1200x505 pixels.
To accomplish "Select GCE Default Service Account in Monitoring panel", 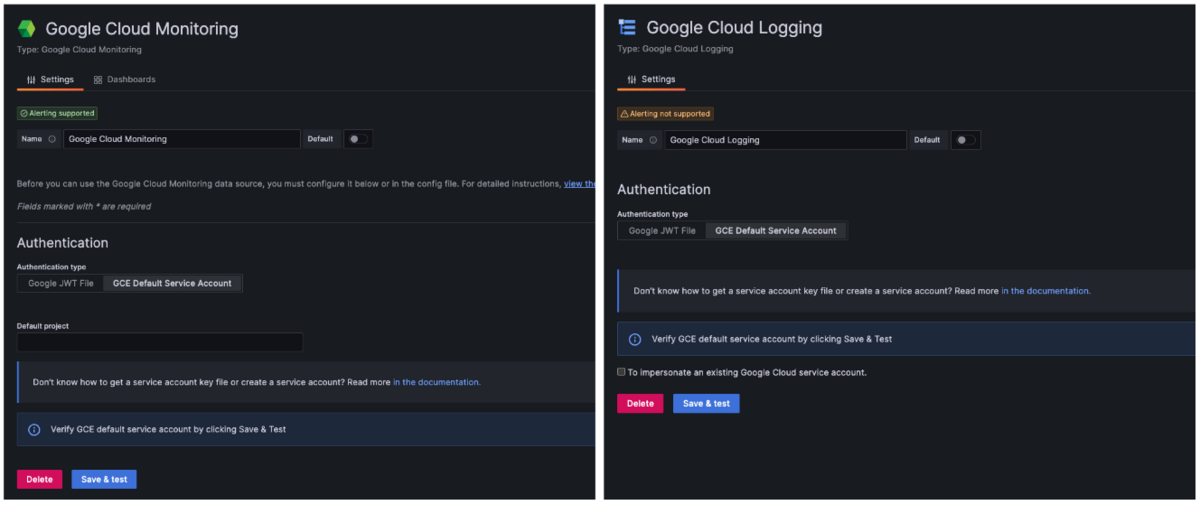I will [172, 283].
